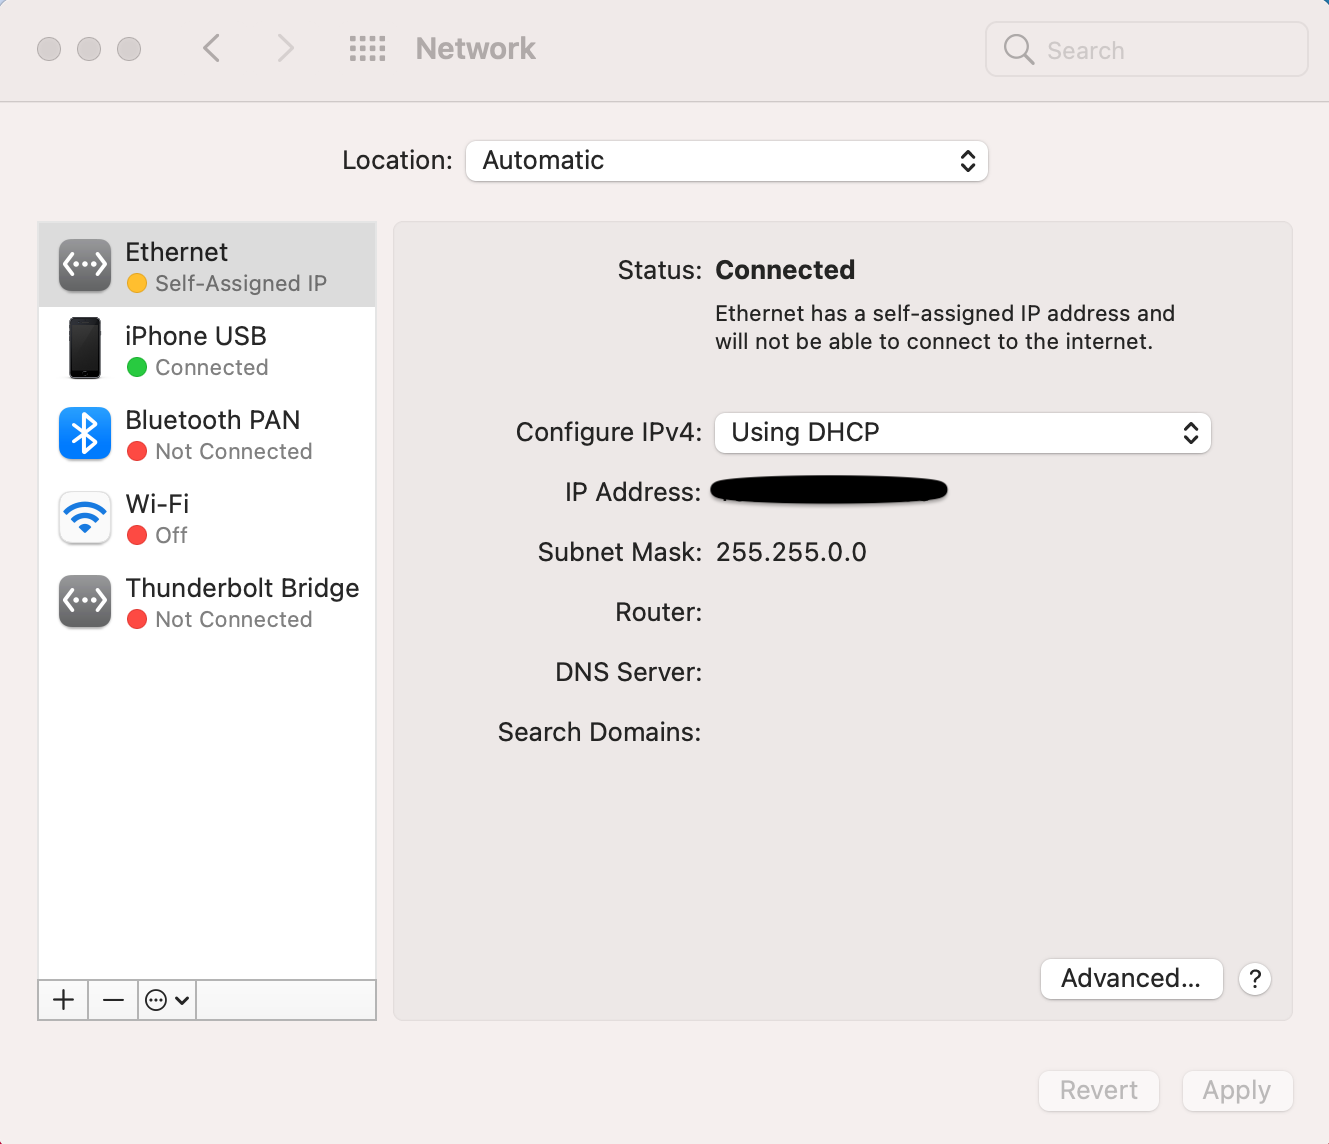Focus the Search field

[1147, 49]
